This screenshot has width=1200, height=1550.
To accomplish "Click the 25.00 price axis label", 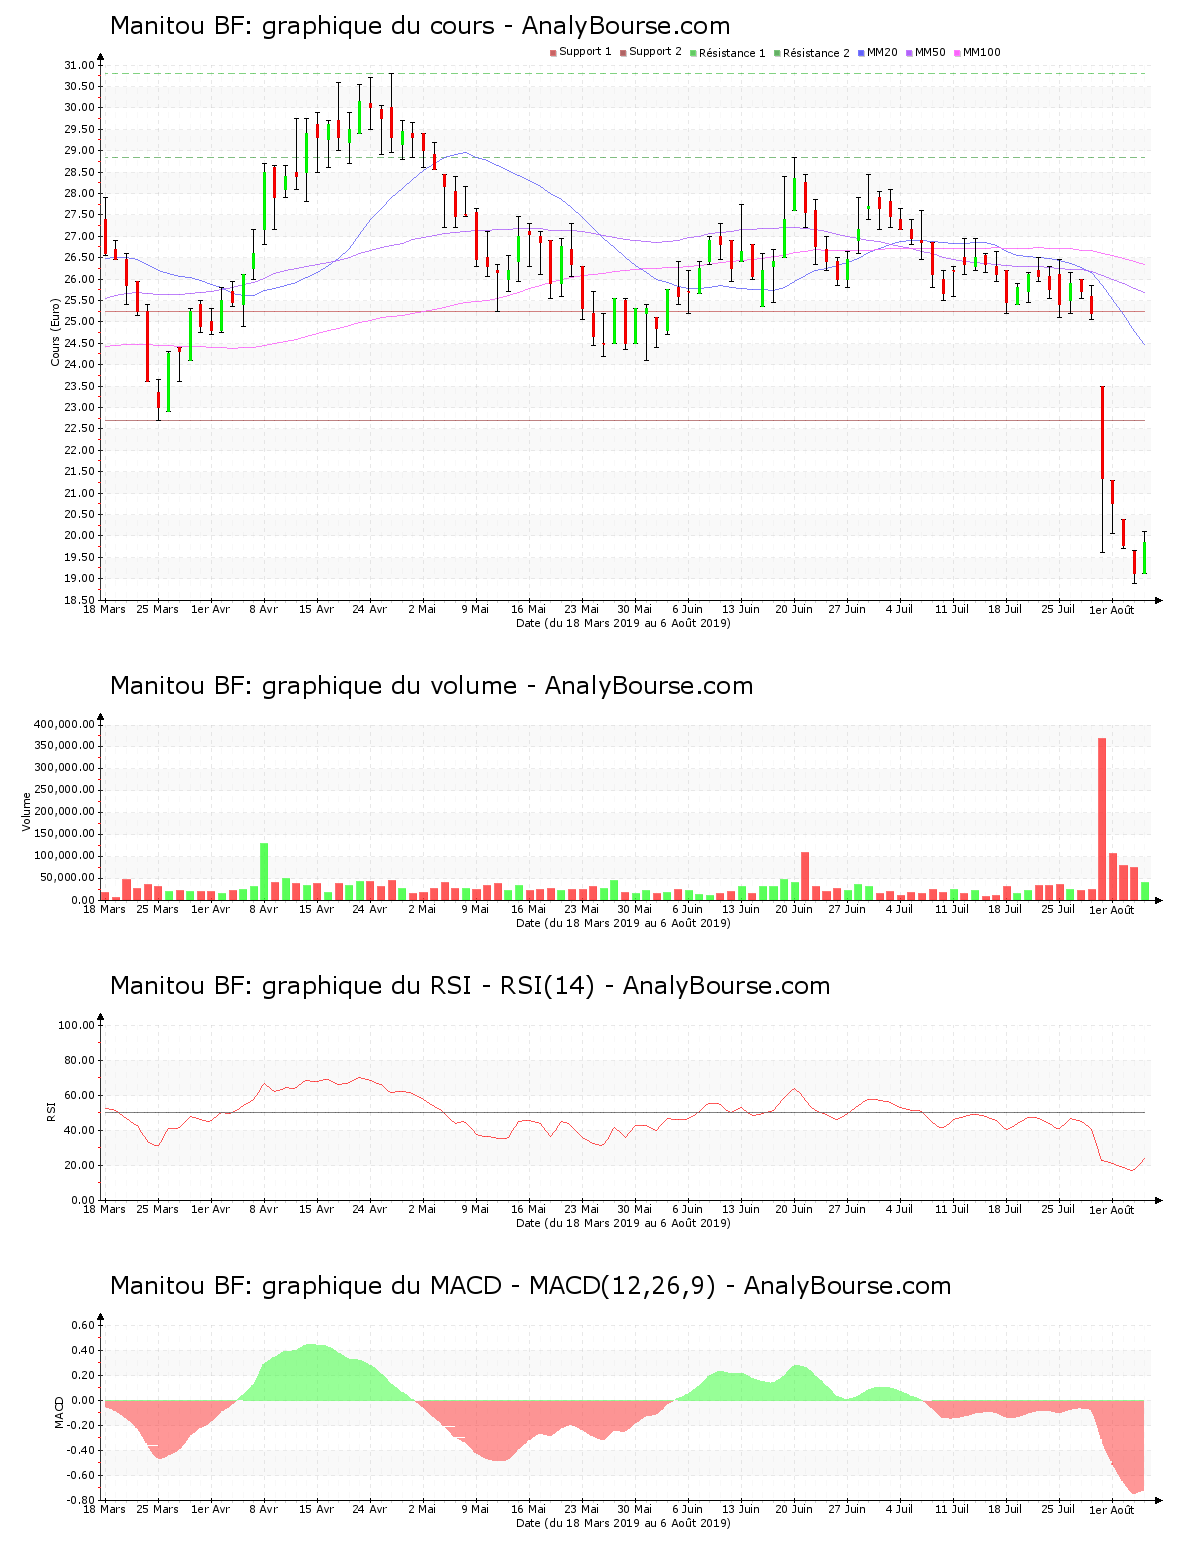I will [79, 322].
